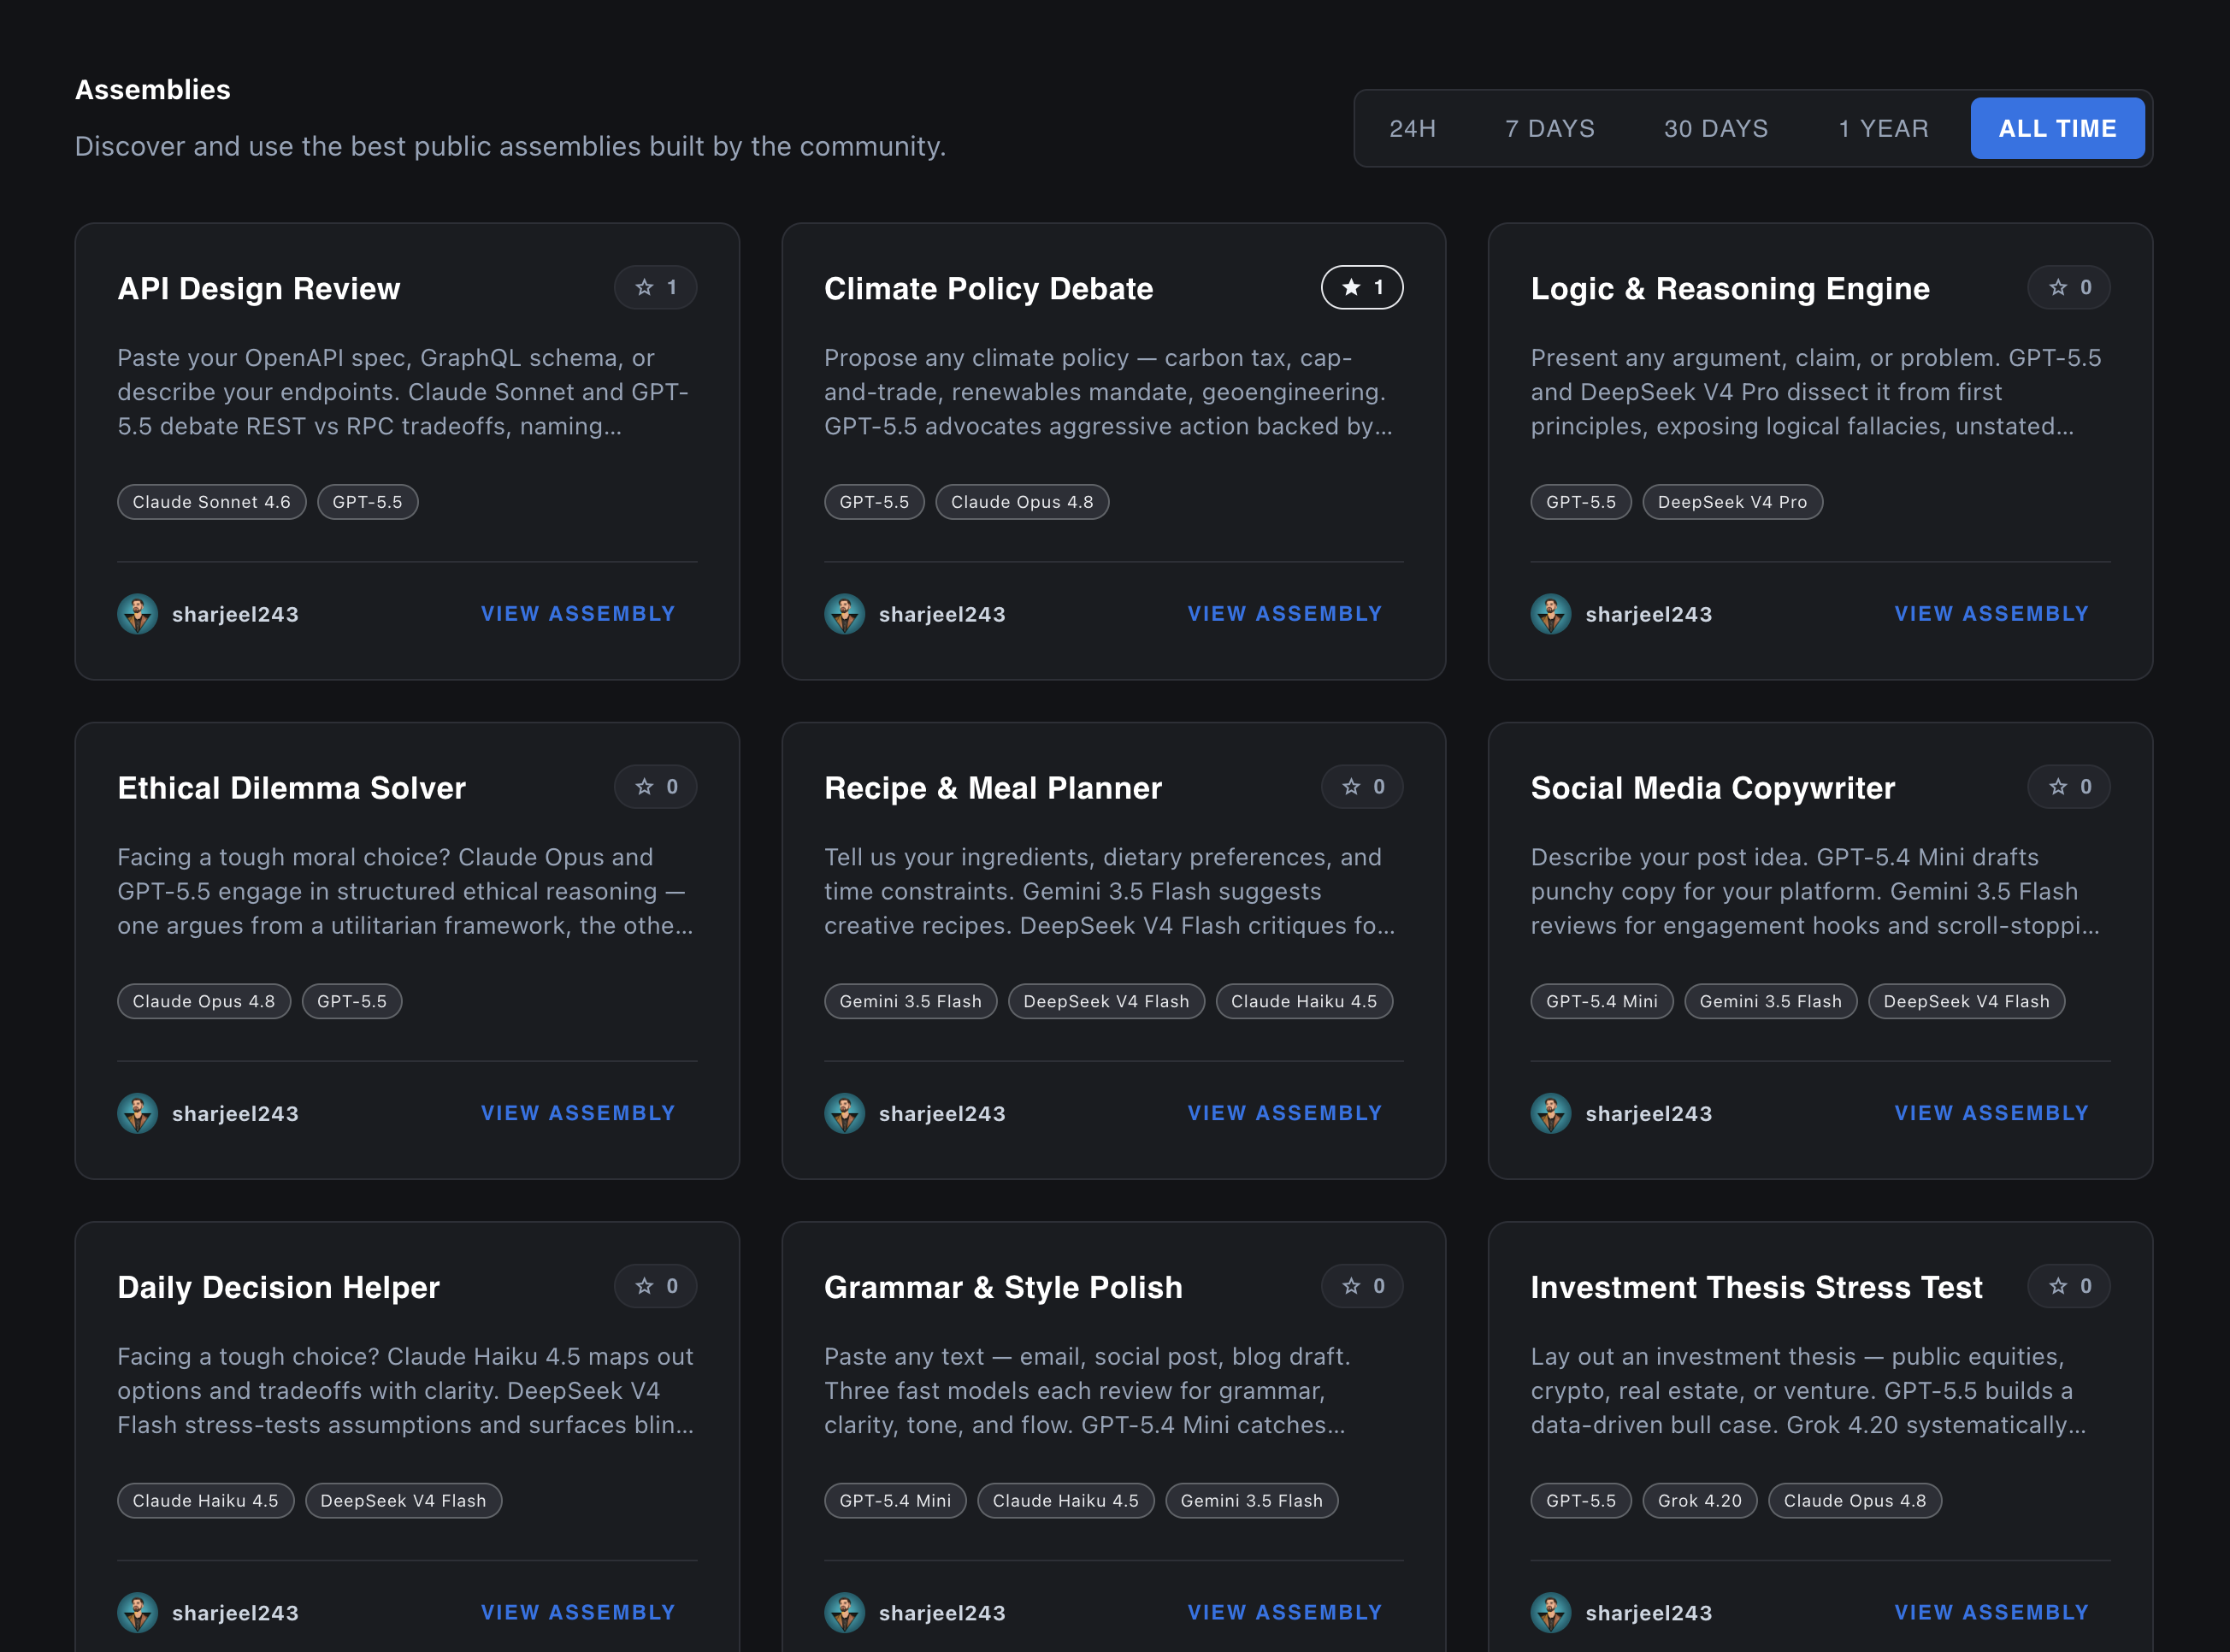Click sharjeel243 avatar on Grammar & Style Polish
Viewport: 2230px width, 1652px height.
coord(844,1612)
